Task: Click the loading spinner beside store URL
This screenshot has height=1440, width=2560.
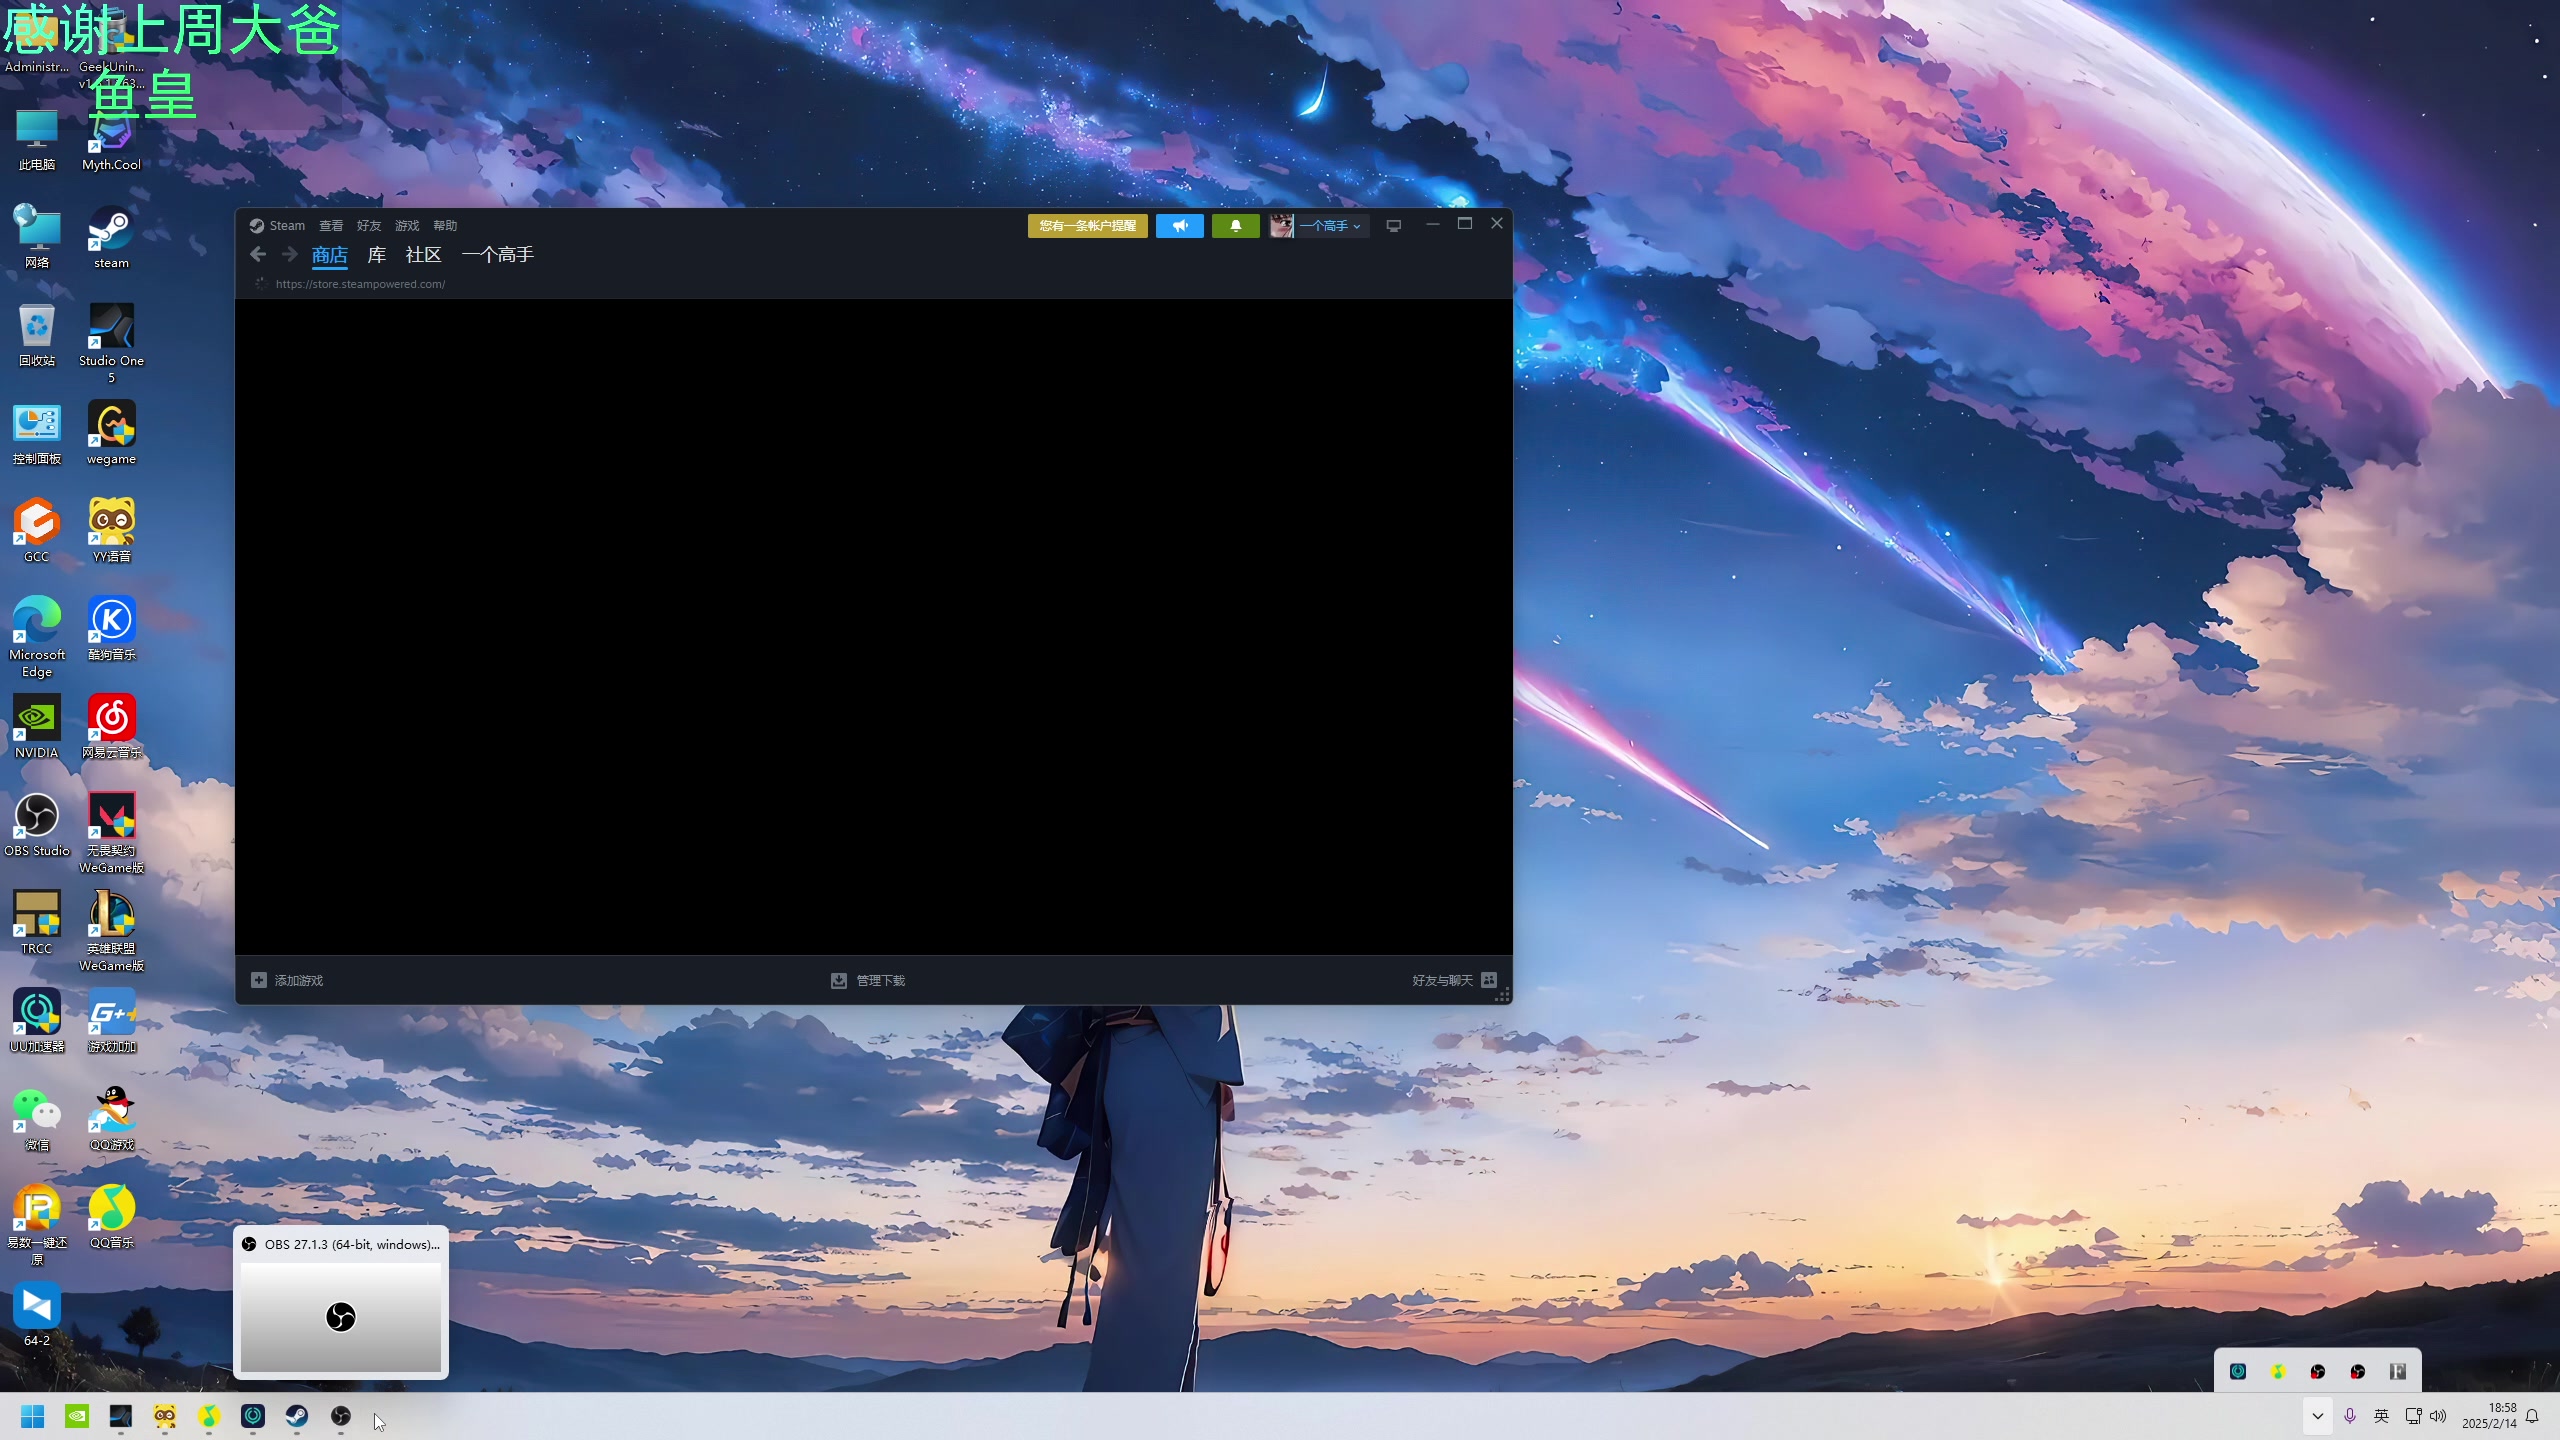Action: point(260,284)
